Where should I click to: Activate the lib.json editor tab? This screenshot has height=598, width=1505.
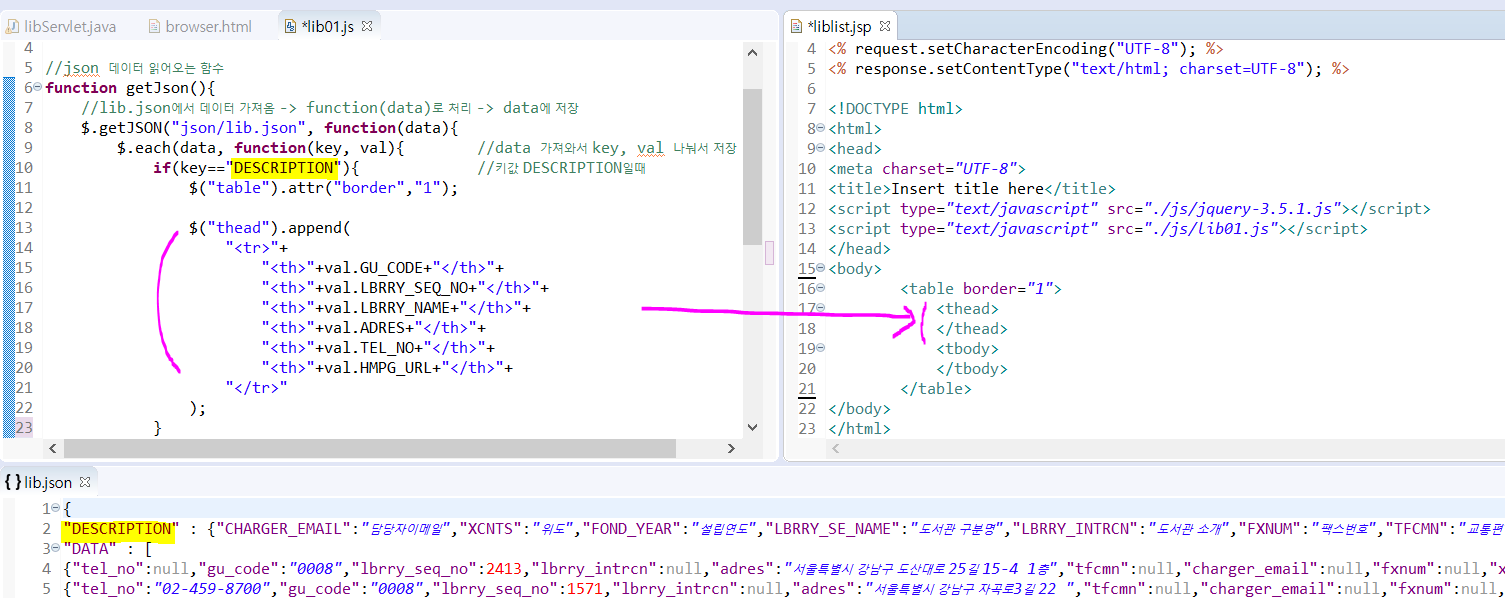coord(48,482)
